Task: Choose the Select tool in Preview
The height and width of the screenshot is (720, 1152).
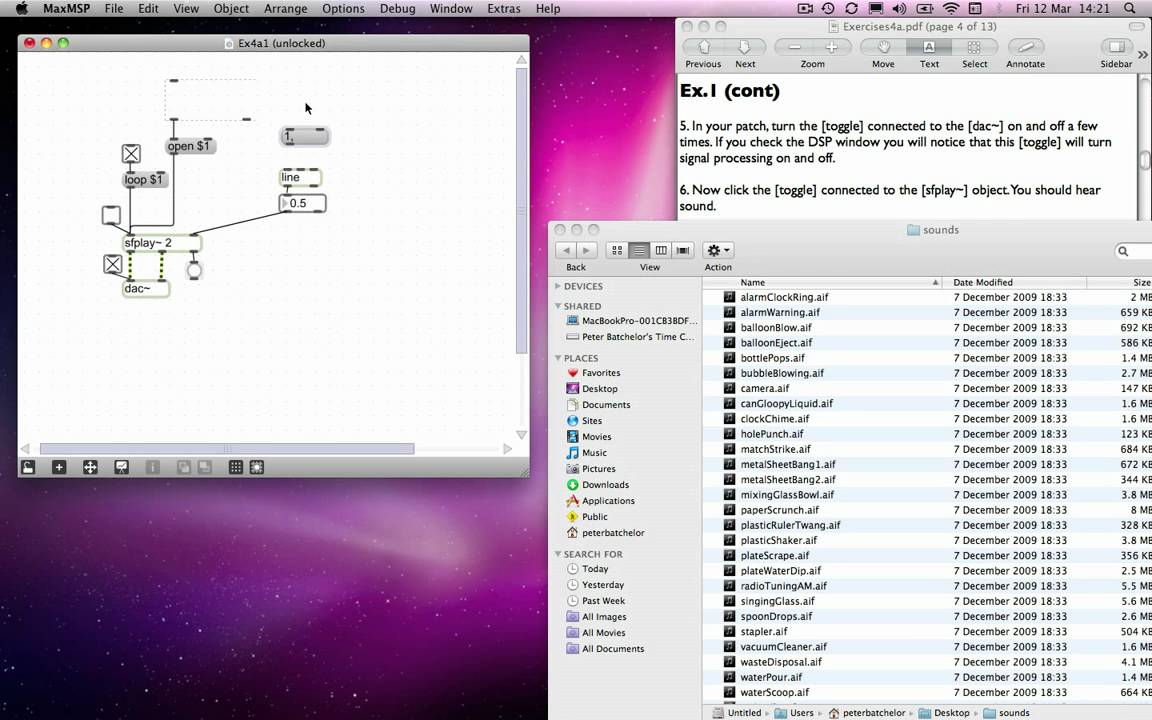Action: (x=974, y=47)
